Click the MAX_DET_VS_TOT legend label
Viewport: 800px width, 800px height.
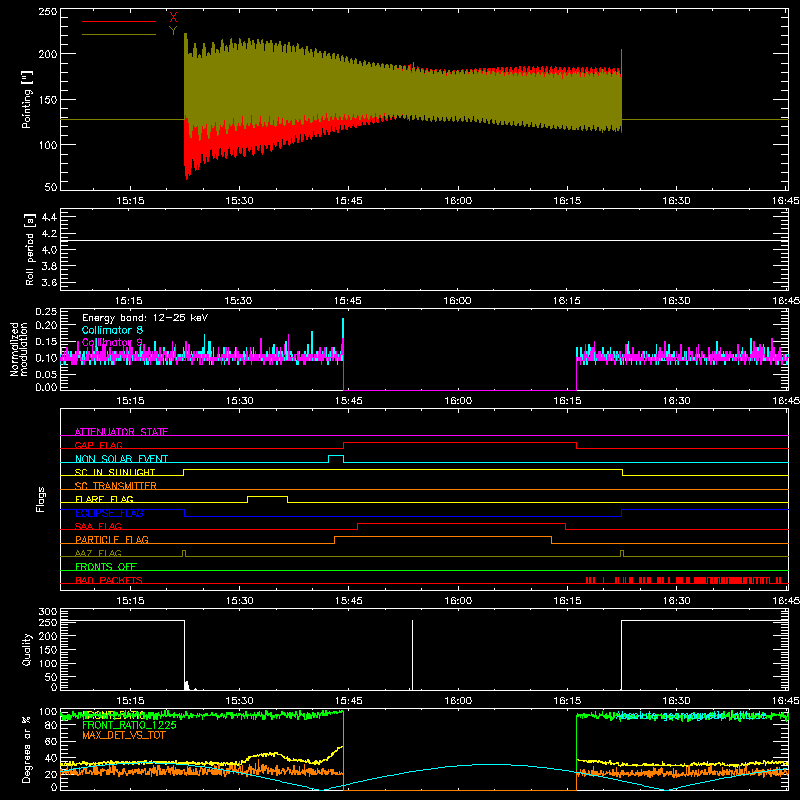pos(124,735)
